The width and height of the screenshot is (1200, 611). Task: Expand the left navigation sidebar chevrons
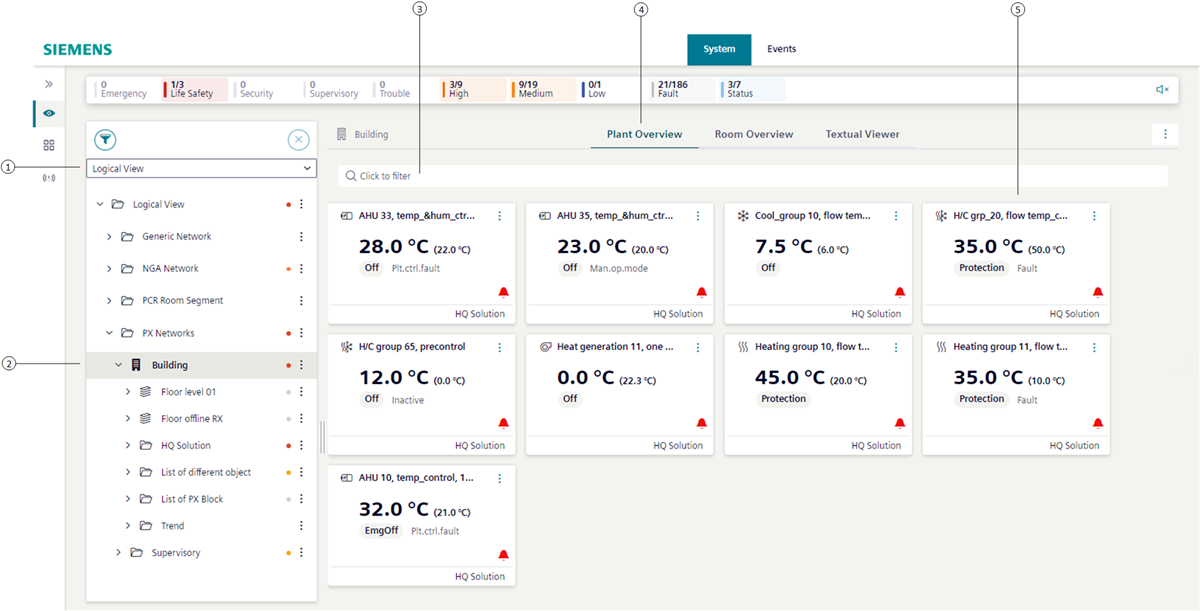[x=48, y=84]
